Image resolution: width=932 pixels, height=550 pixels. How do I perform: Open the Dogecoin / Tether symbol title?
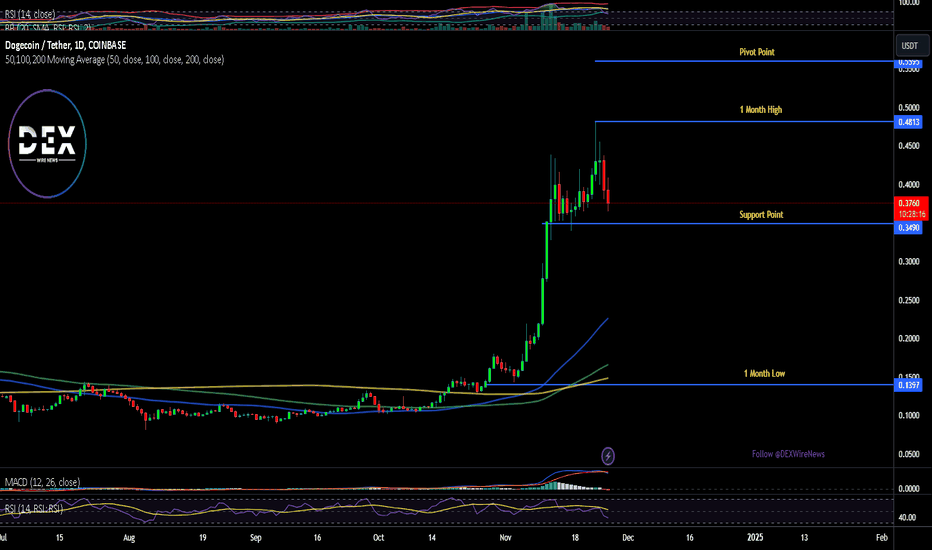coord(65,45)
